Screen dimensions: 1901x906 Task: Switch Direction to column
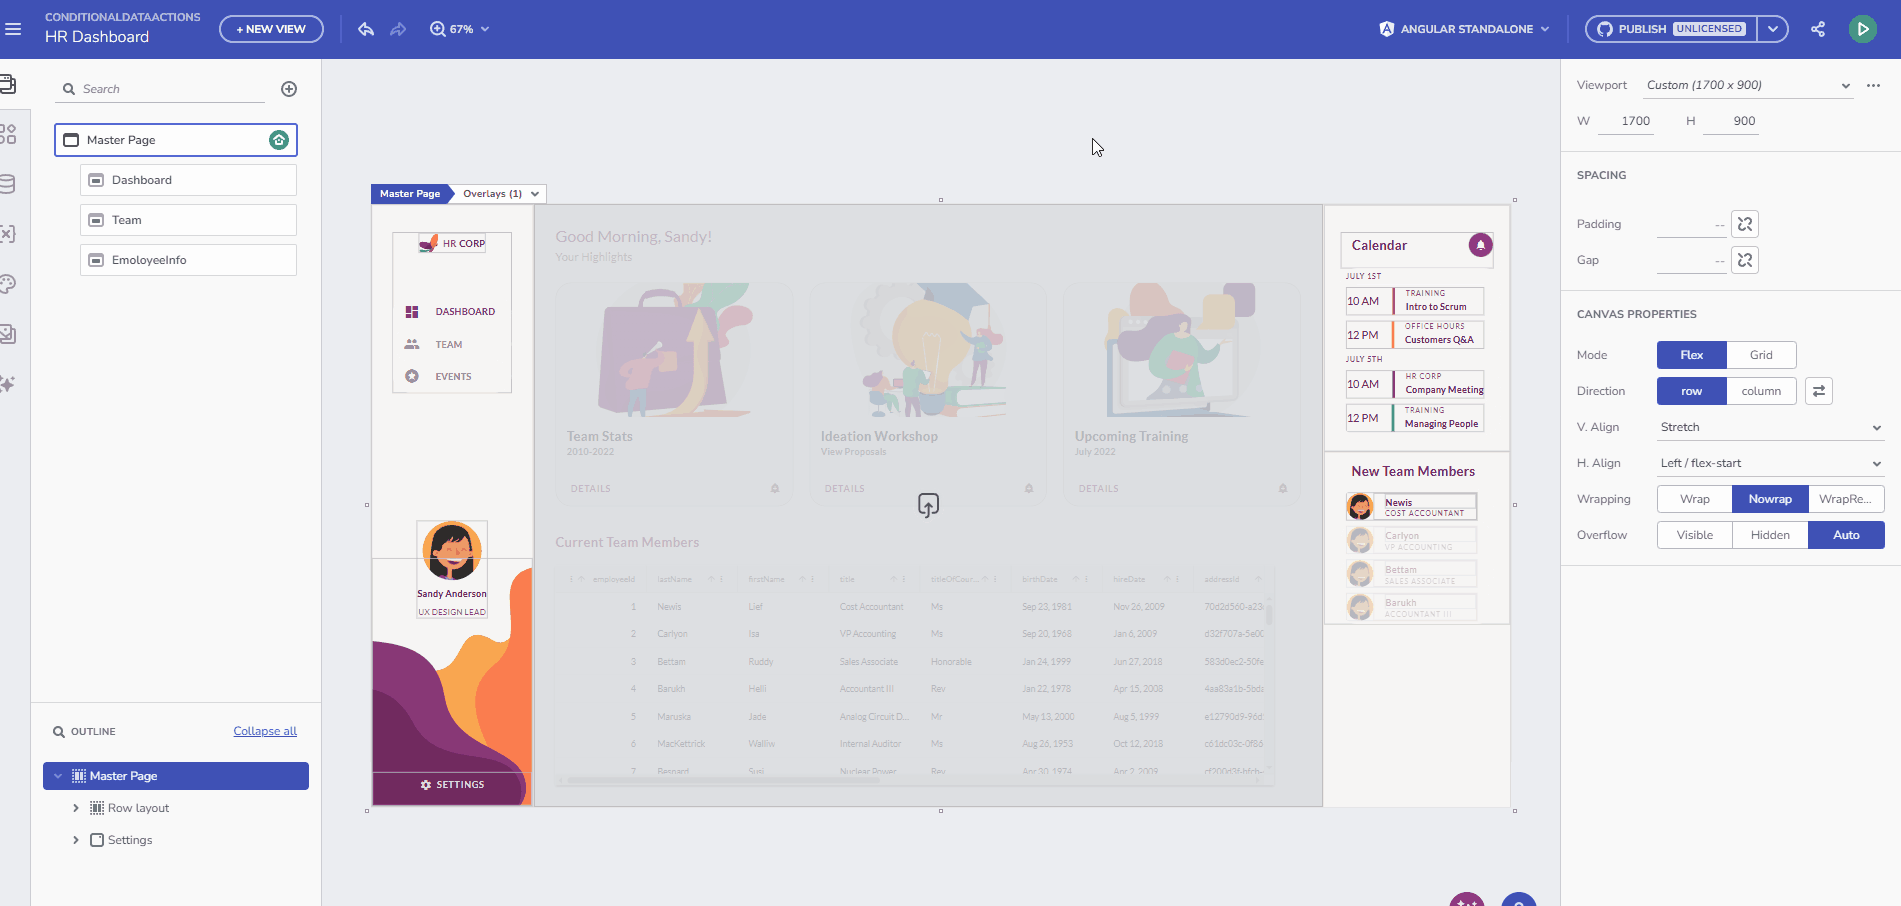click(x=1761, y=390)
